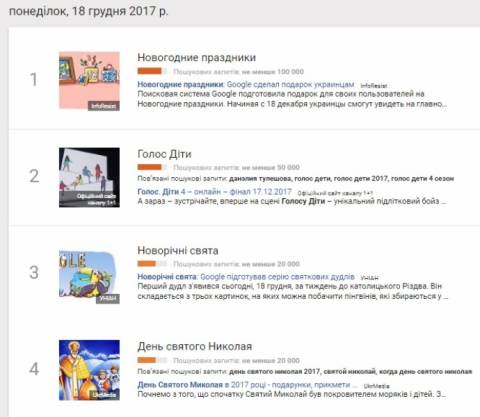Click the Голос Діти trend title
Viewport: 480px width, 417px height.
(x=164, y=154)
